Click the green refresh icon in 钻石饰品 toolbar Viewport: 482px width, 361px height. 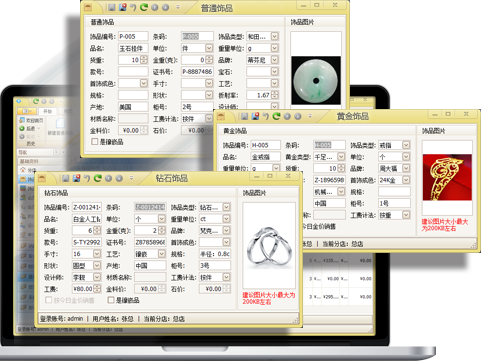[98, 178]
